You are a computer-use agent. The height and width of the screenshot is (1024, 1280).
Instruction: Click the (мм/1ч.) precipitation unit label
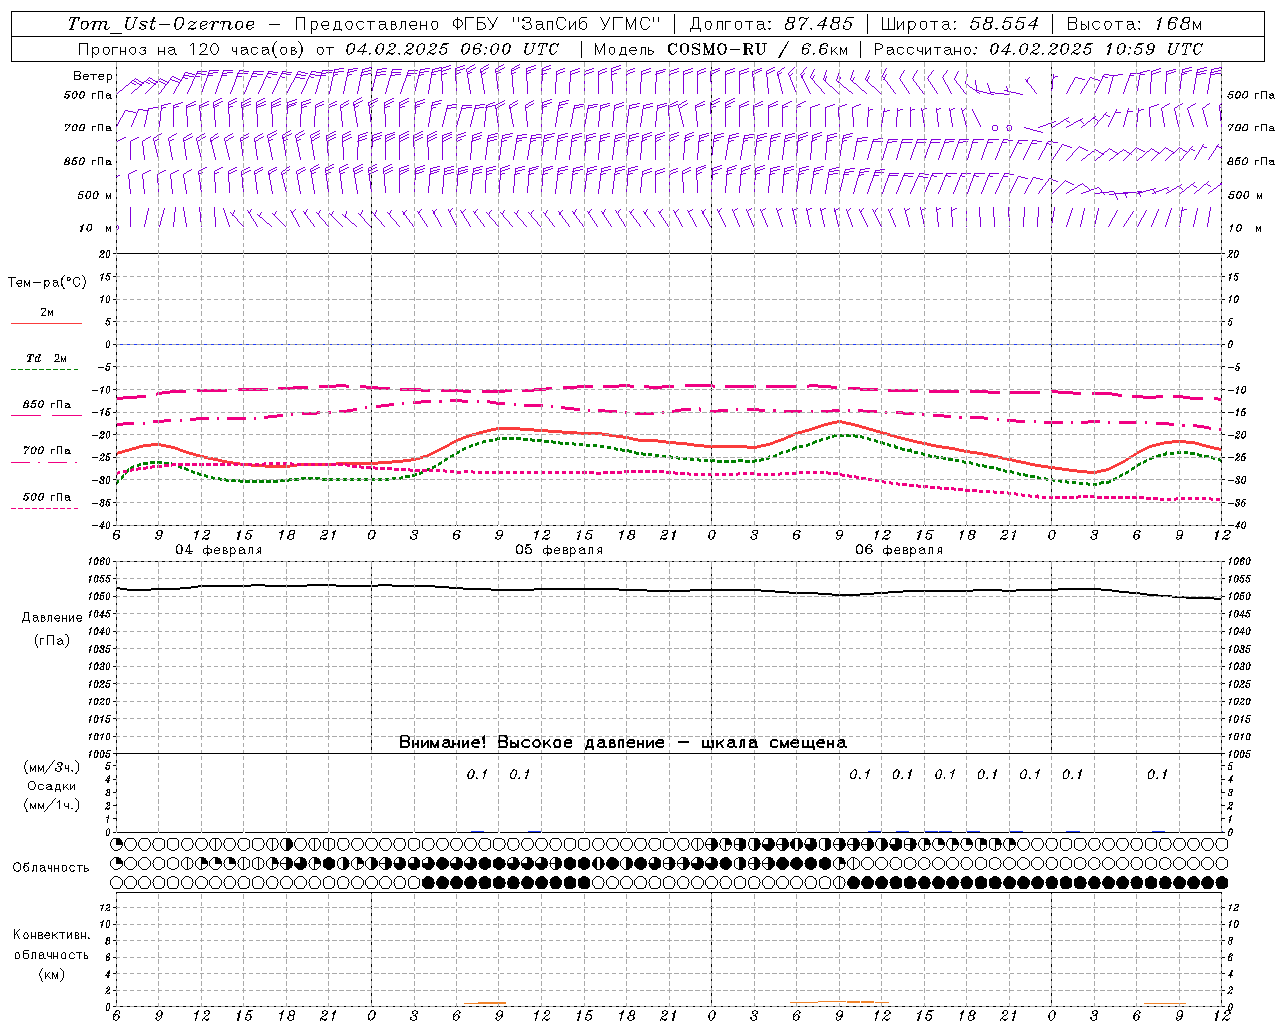point(52,805)
